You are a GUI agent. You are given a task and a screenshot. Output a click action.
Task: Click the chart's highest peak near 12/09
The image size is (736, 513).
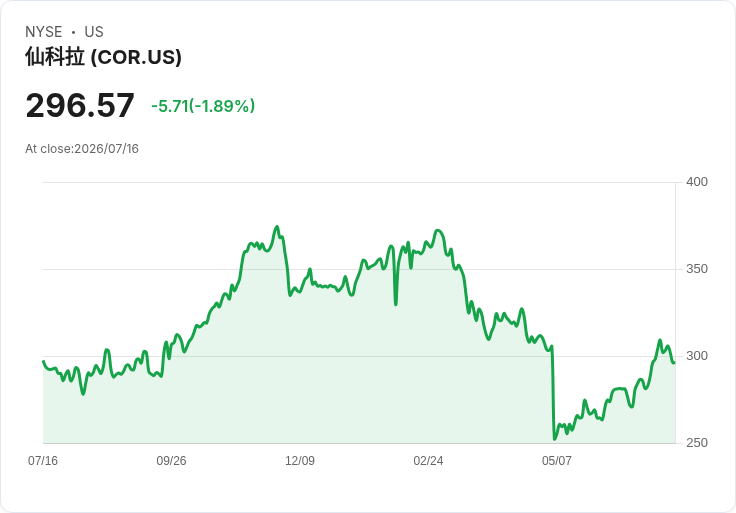277,227
